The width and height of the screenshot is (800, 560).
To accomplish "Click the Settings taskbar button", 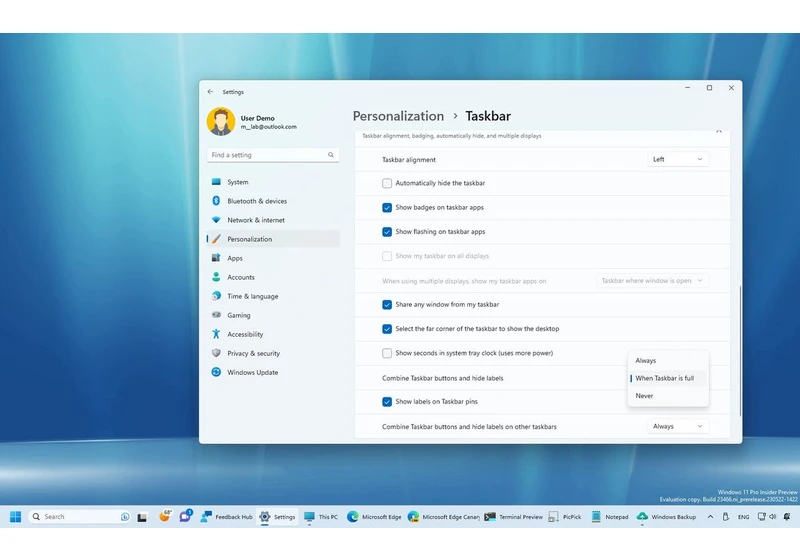I will coord(278,517).
